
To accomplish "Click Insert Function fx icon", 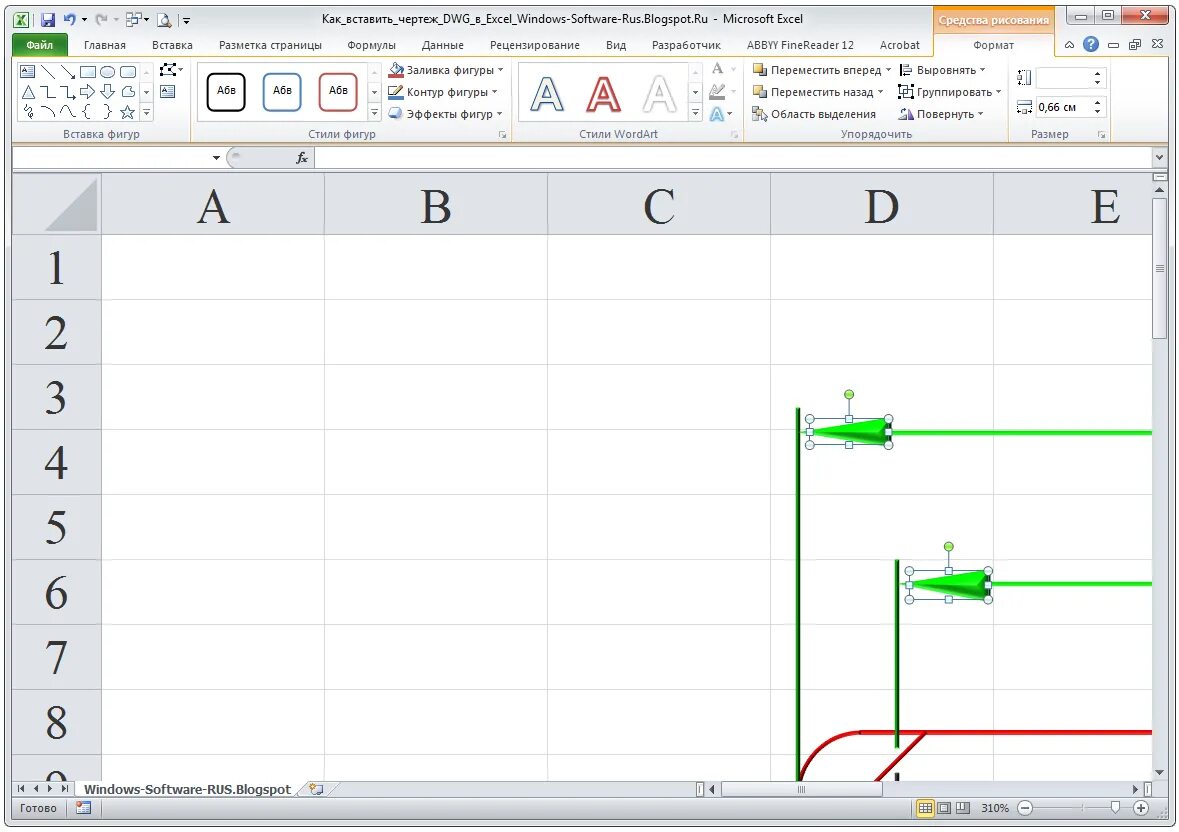I will coord(302,158).
